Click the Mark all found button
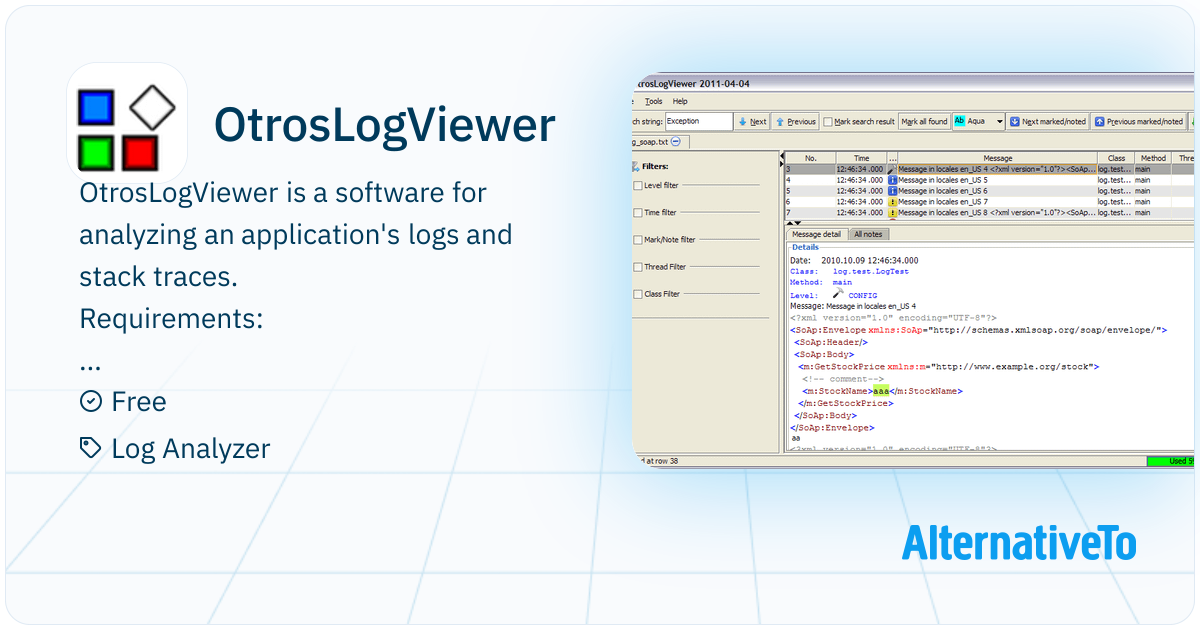This screenshot has height=630, width=1200. tap(924, 121)
